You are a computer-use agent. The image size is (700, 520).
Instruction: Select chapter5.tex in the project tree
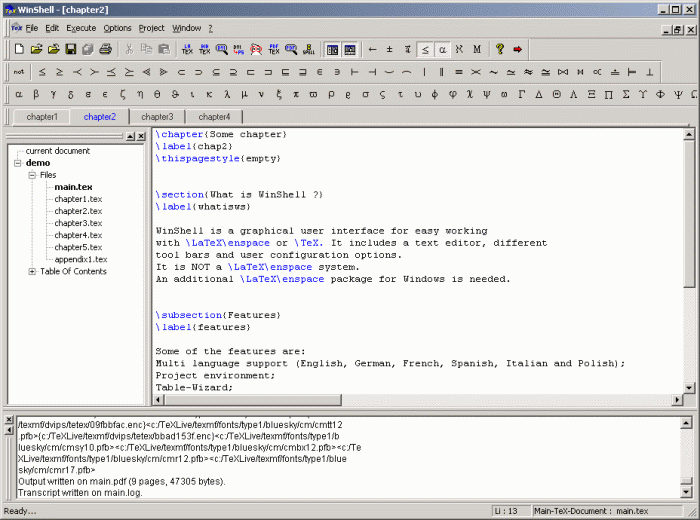pyautogui.click(x=78, y=247)
